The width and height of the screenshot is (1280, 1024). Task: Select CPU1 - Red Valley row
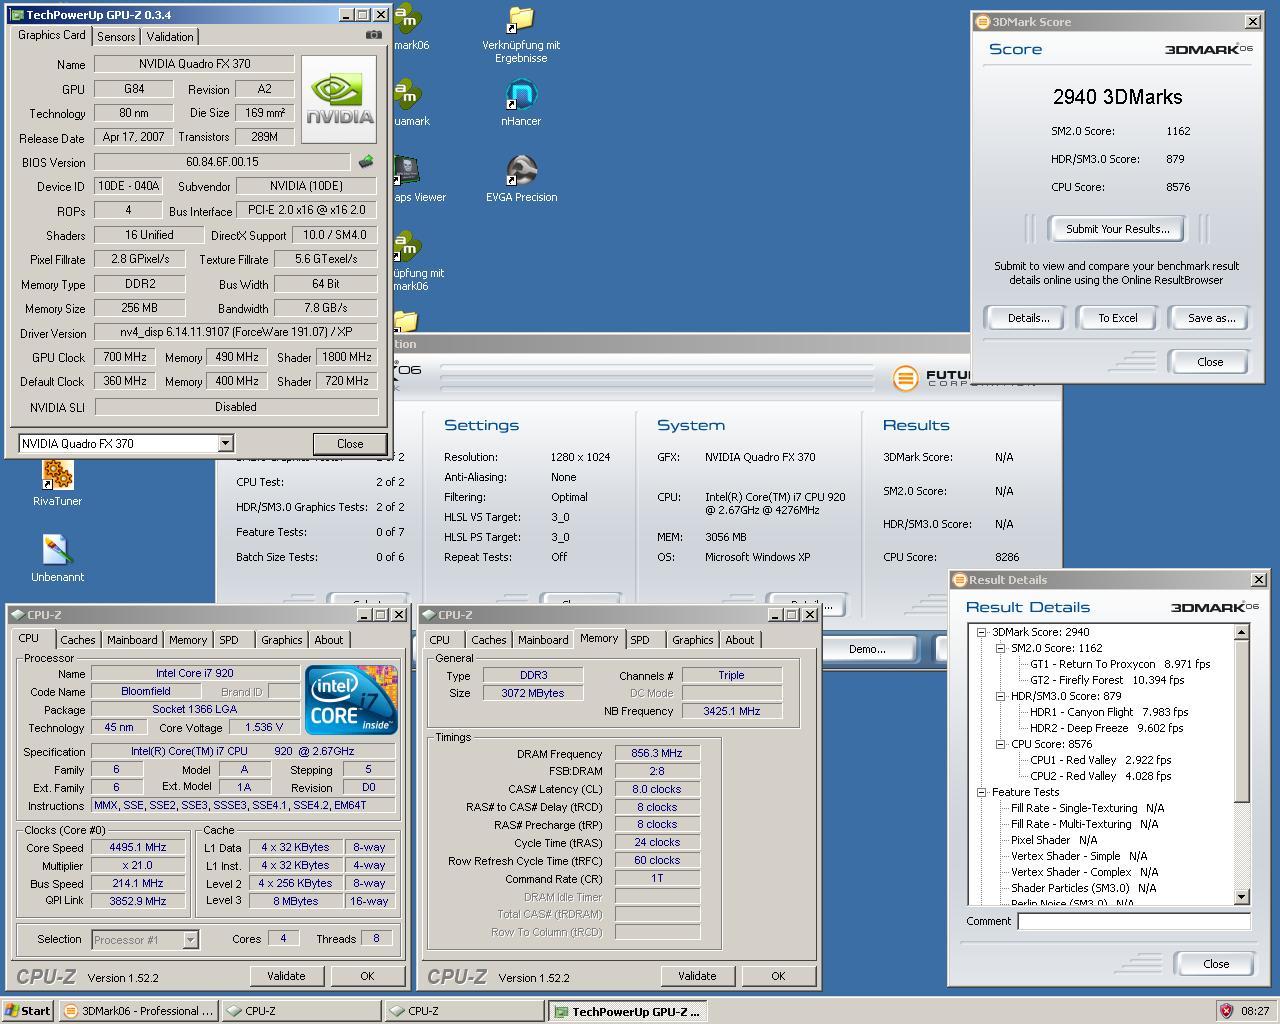click(1100, 760)
